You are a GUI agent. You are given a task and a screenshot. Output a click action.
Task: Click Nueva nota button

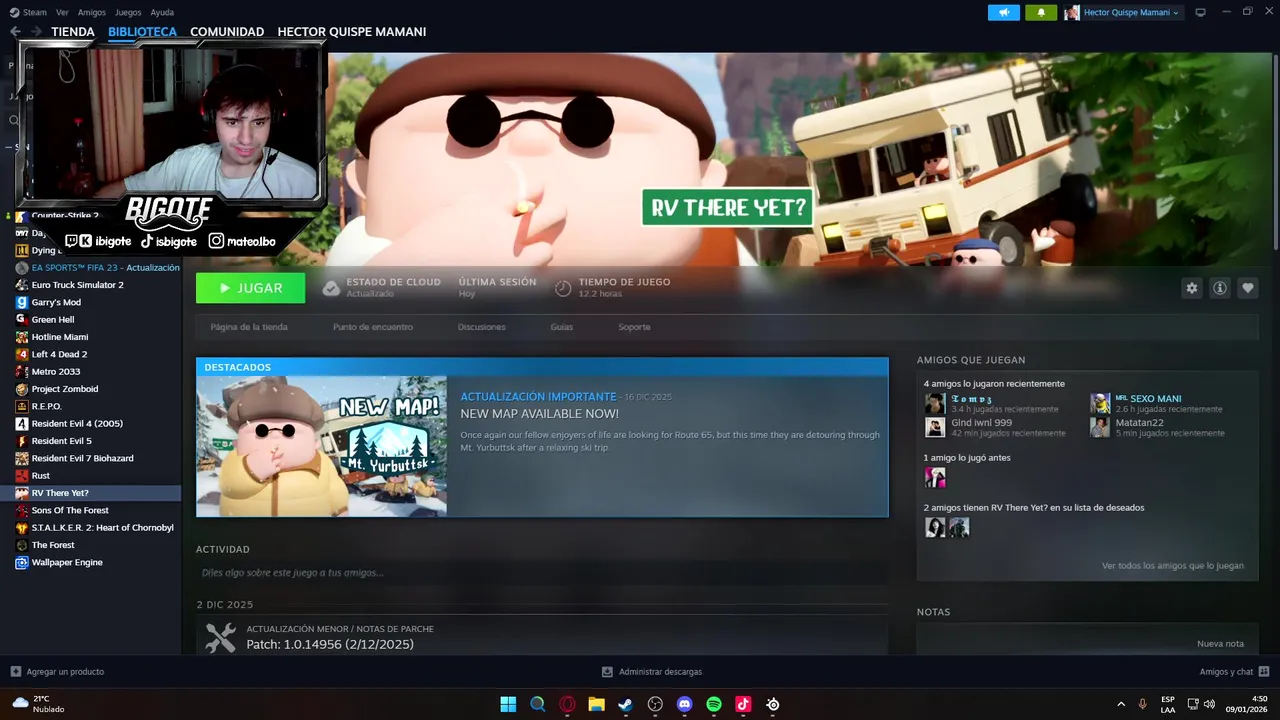click(x=1220, y=644)
